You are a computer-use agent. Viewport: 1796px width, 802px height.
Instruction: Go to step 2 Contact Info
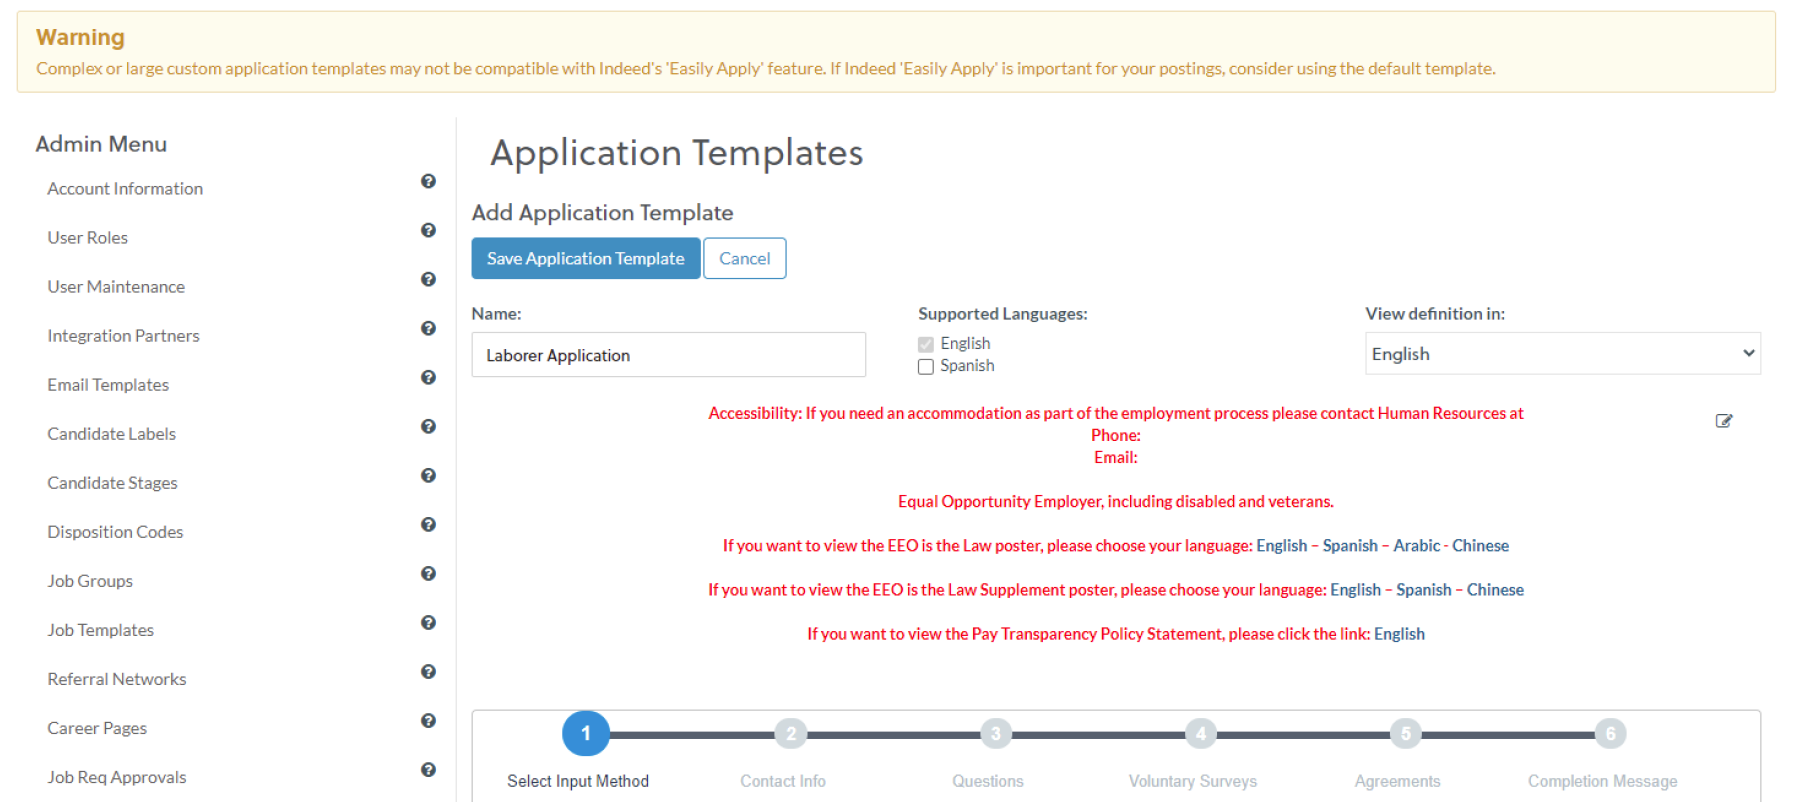tap(790, 734)
